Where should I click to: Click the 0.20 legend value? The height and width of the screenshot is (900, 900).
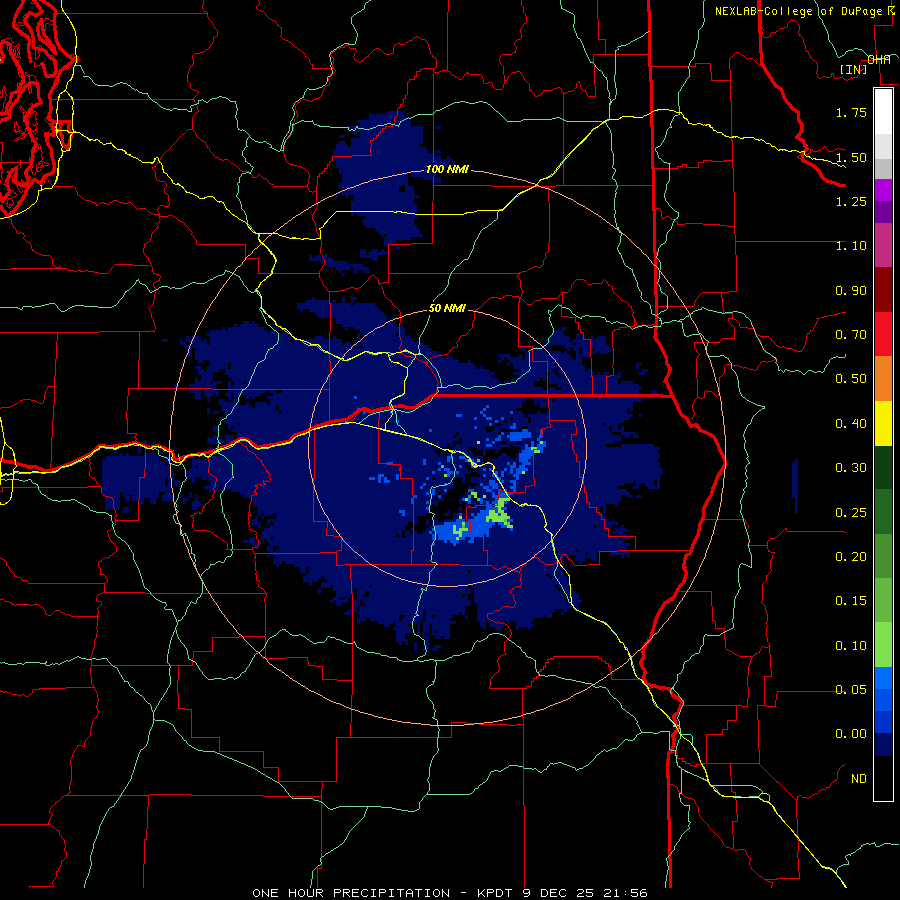coord(851,557)
